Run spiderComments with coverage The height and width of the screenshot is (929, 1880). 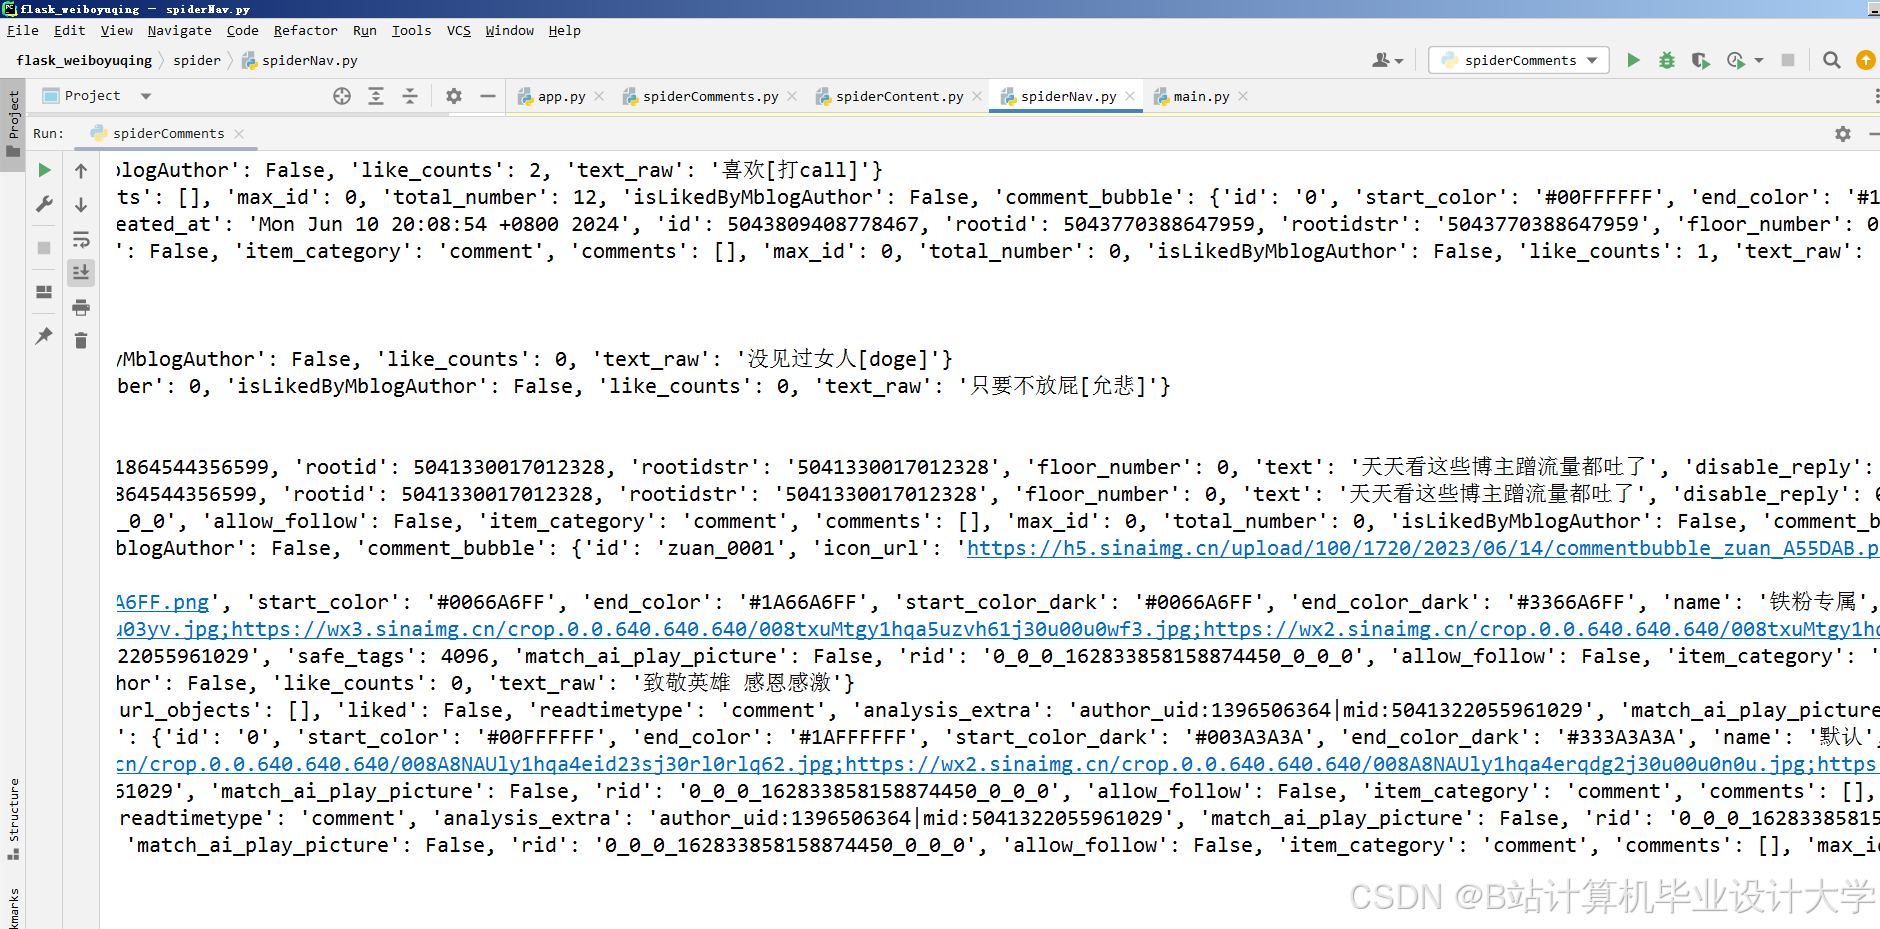click(x=1700, y=60)
